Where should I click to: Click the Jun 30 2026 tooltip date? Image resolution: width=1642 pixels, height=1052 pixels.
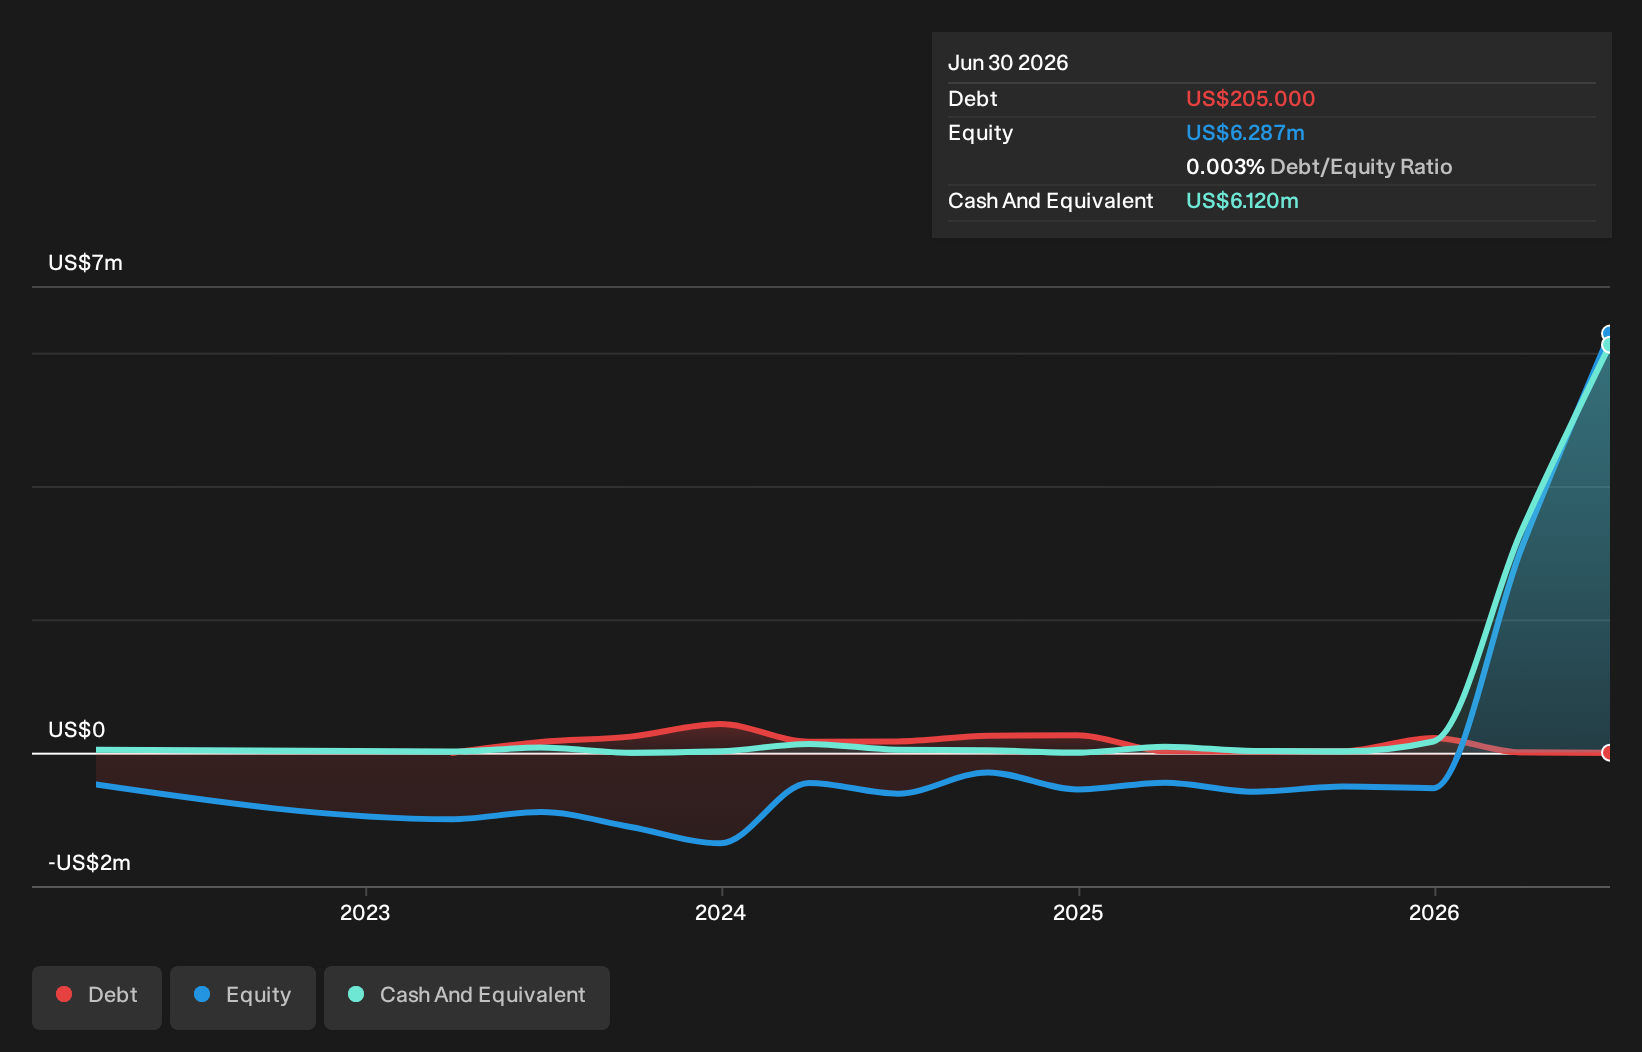pos(1008,63)
